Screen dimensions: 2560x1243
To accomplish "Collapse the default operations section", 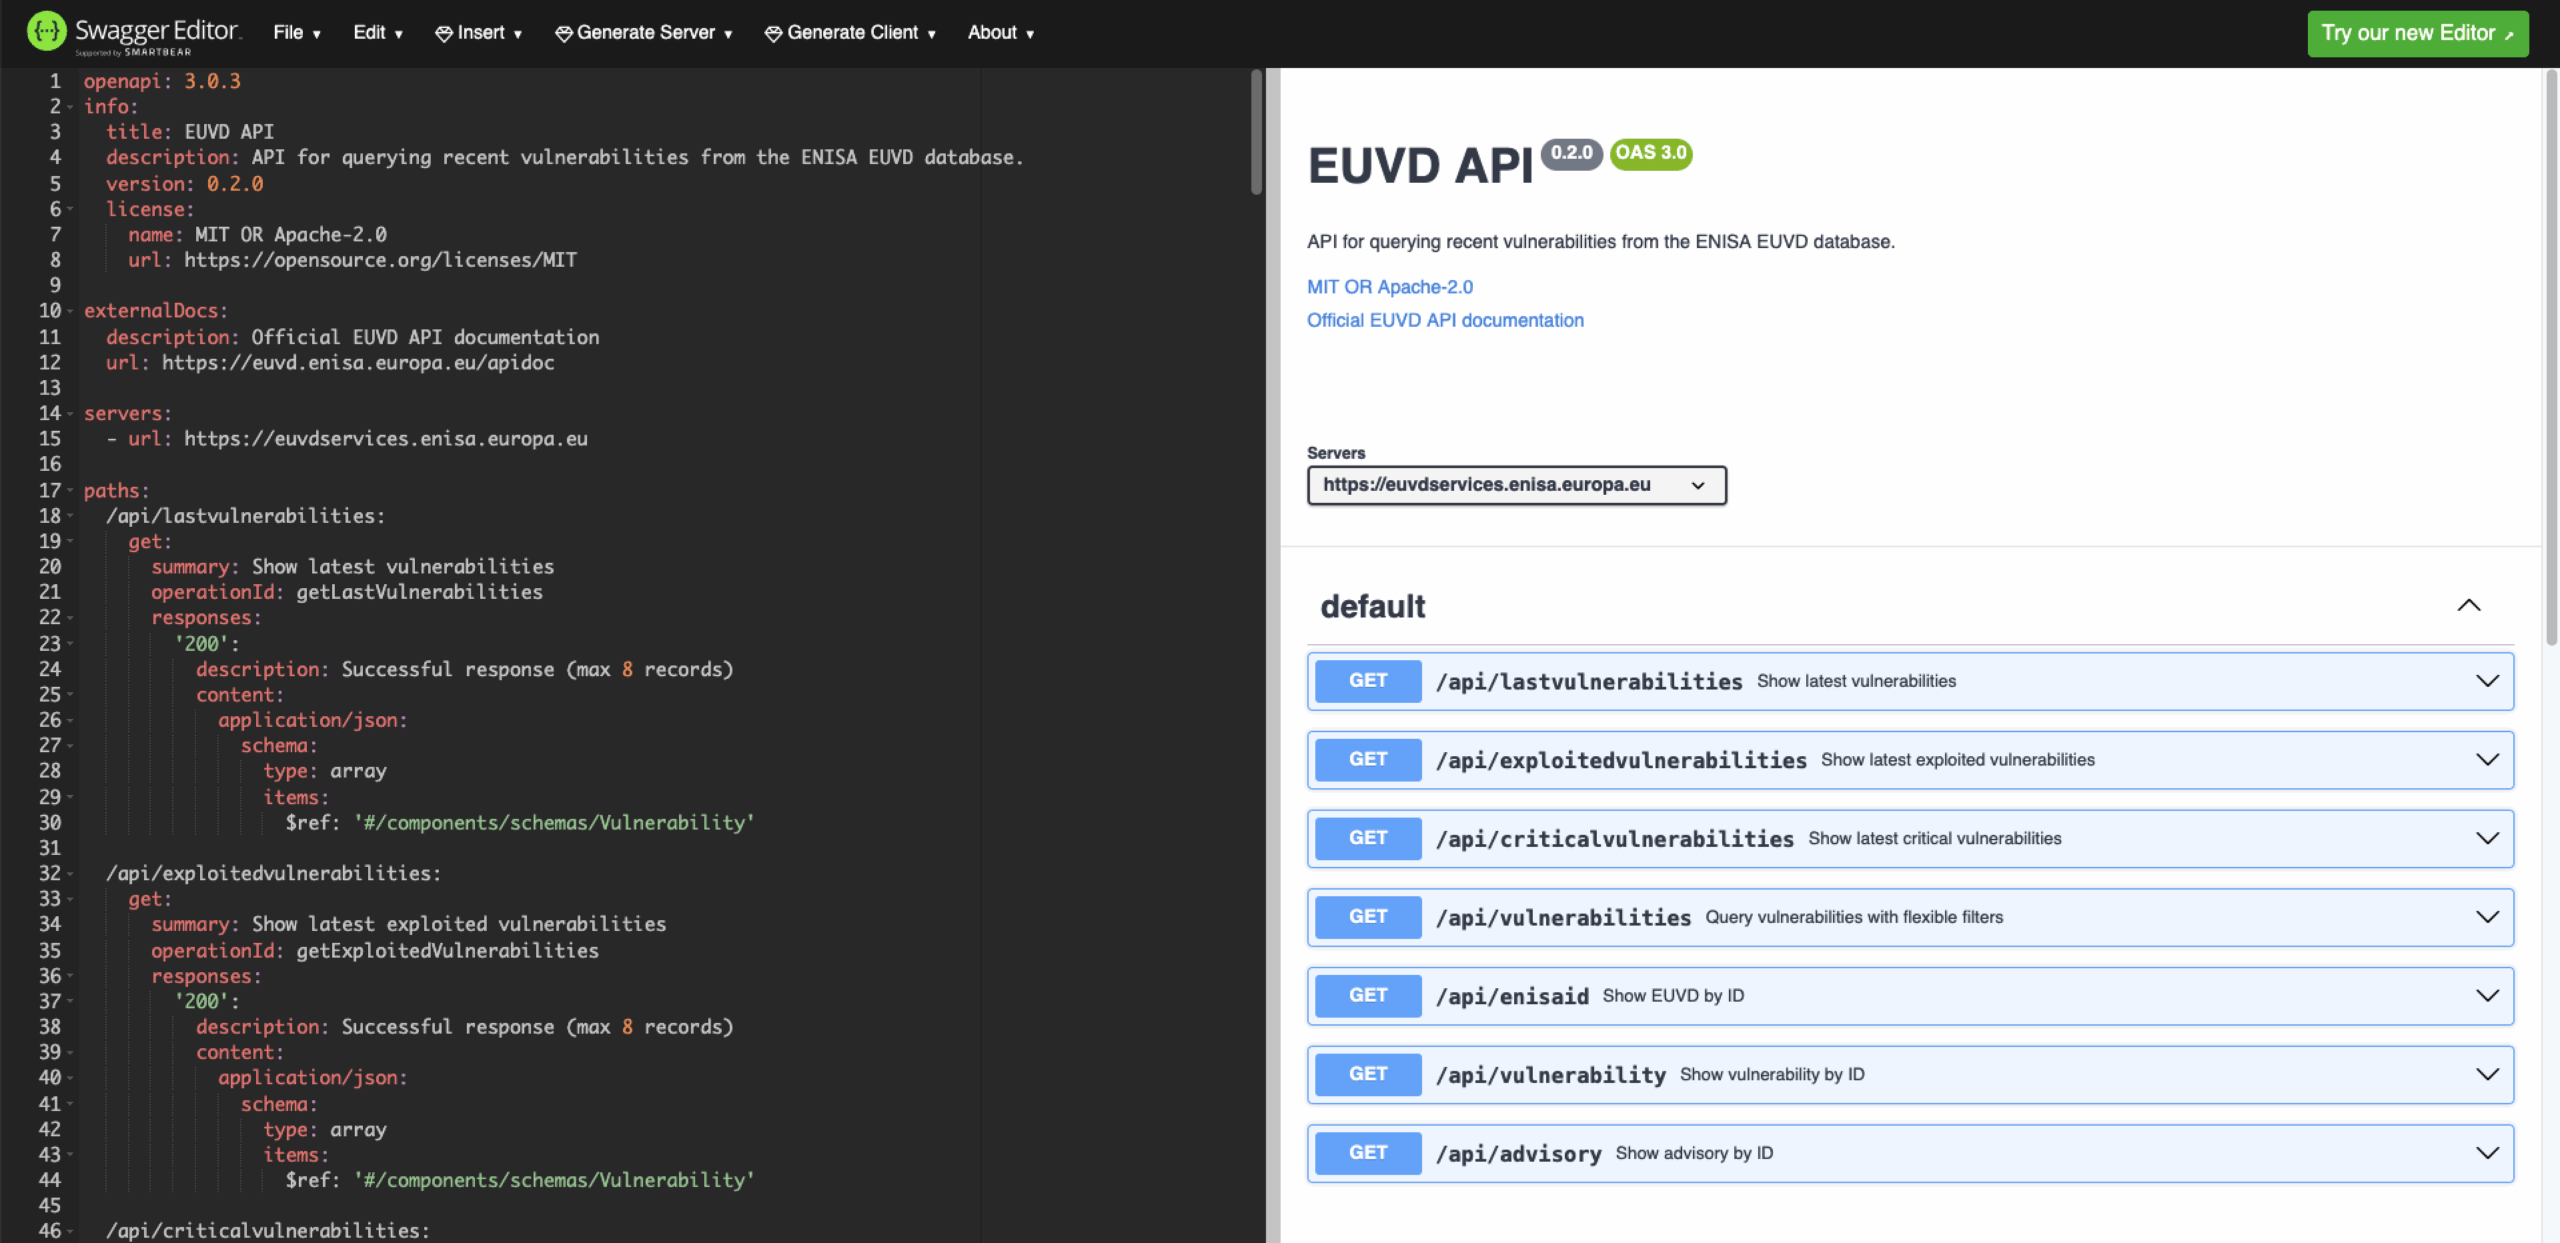I will [2468, 606].
